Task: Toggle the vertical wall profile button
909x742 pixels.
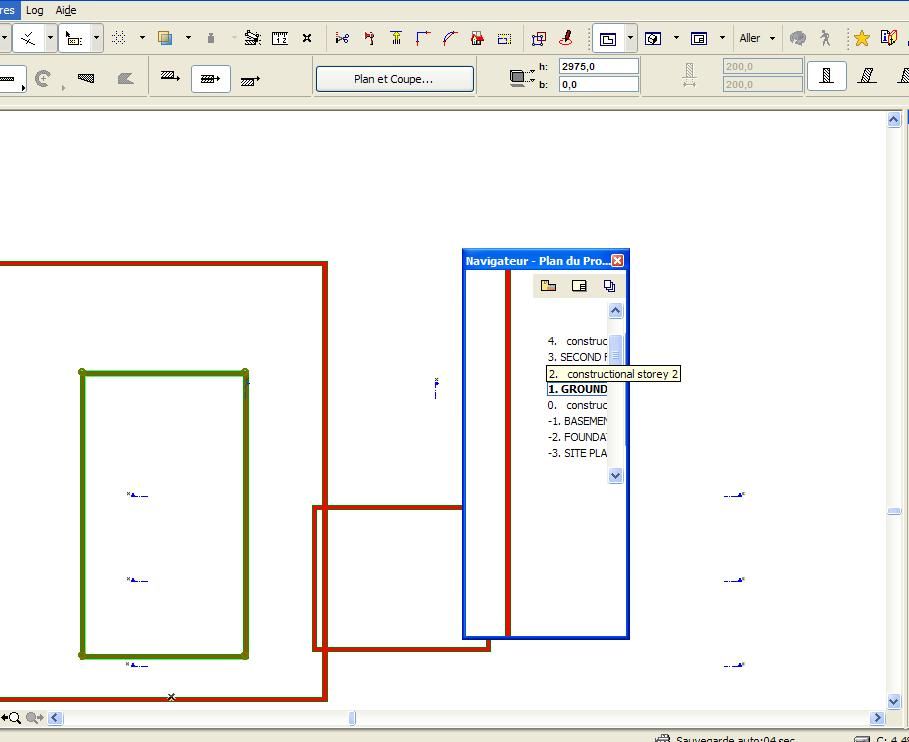Action: [x=826, y=76]
